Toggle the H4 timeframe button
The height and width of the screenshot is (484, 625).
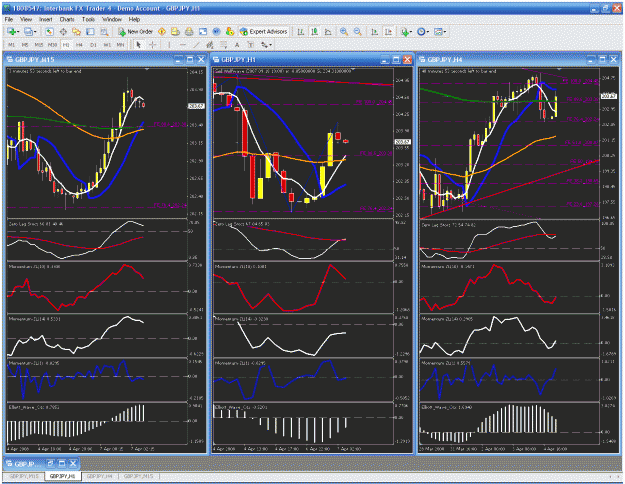pos(79,45)
